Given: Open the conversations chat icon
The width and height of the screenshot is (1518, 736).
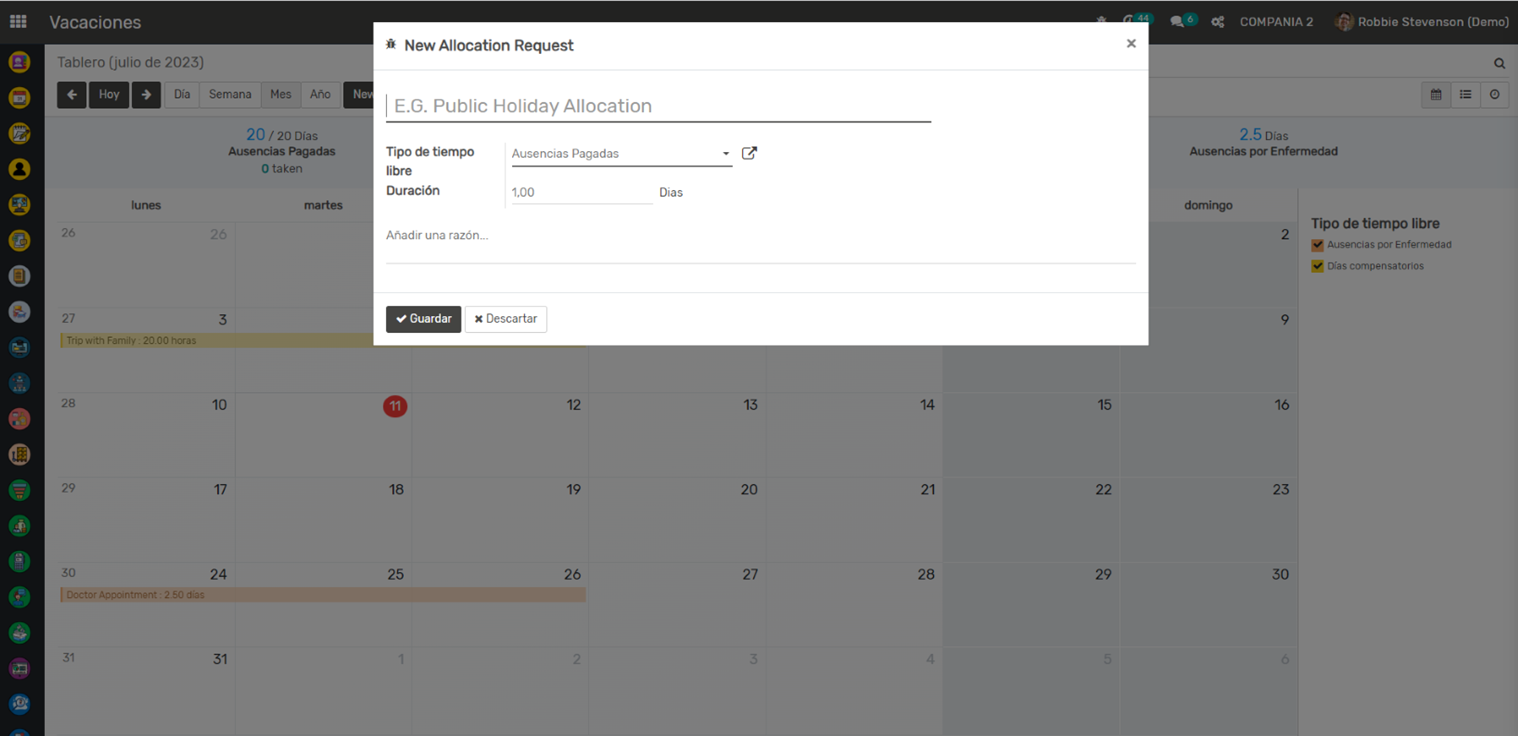Looking at the screenshot, I should (1178, 22).
